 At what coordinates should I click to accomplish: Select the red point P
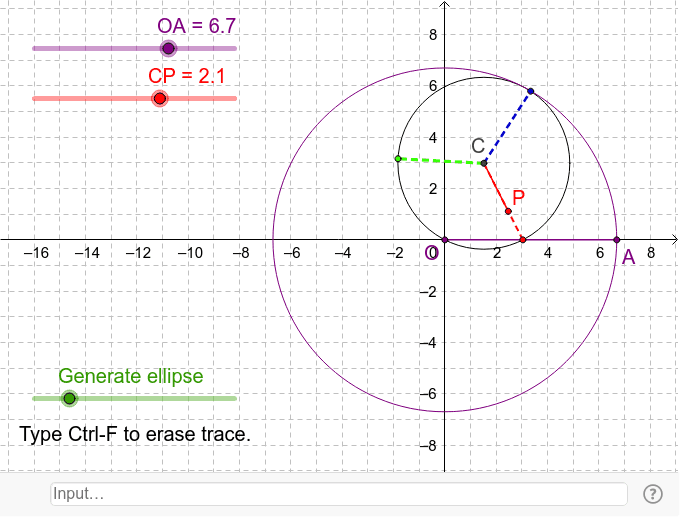tap(508, 211)
